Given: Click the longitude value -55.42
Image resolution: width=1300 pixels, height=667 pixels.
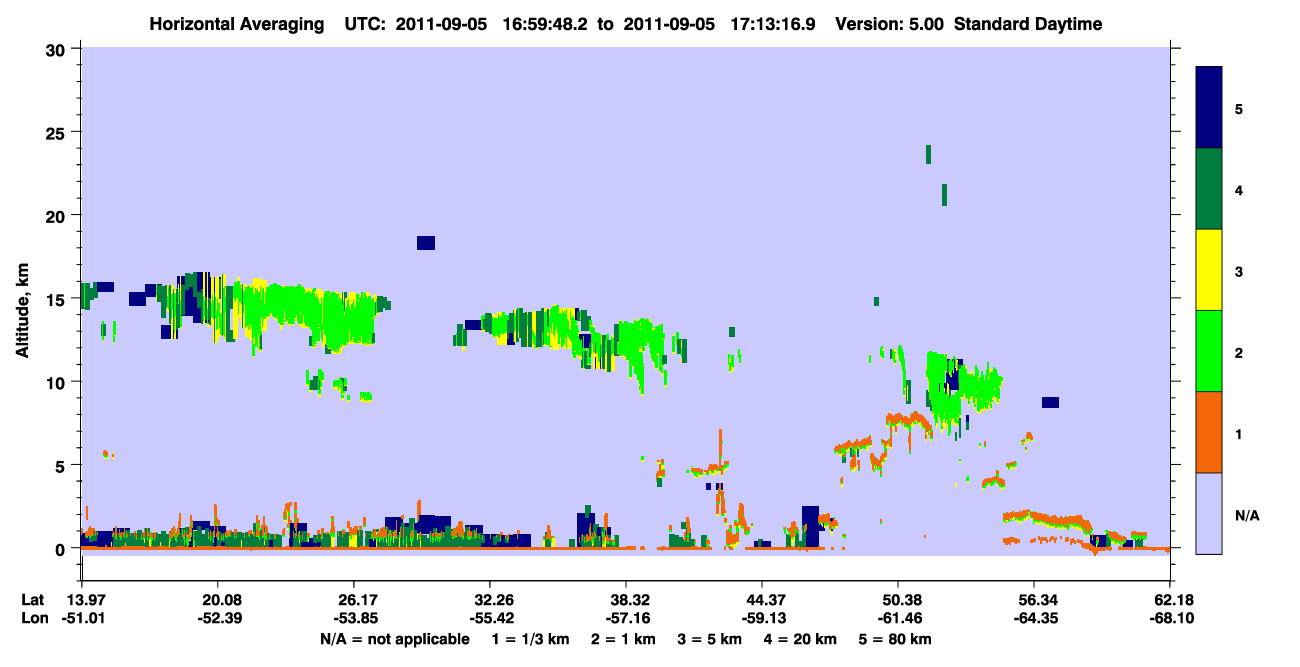Looking at the screenshot, I should (490, 618).
